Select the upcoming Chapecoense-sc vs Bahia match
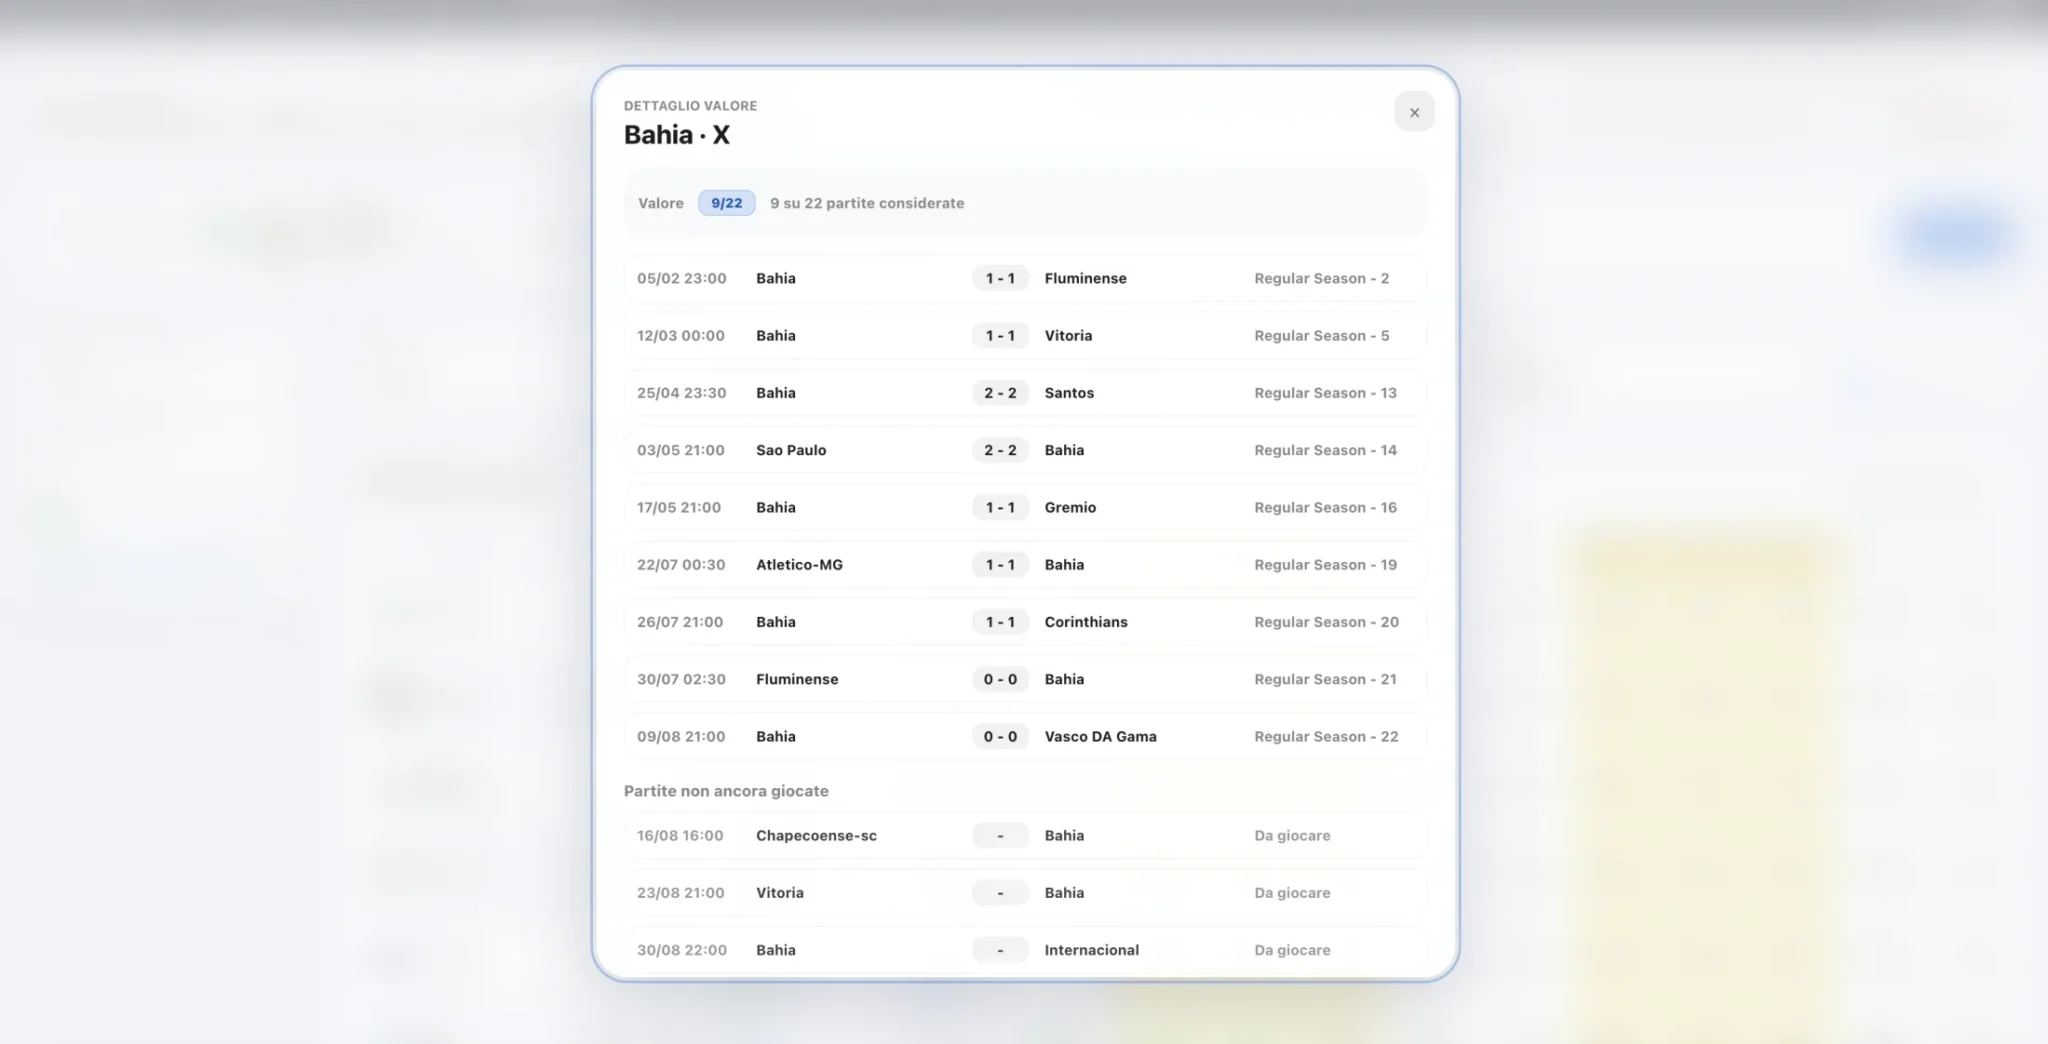Screen dimensions: 2048x1044 1025,835
